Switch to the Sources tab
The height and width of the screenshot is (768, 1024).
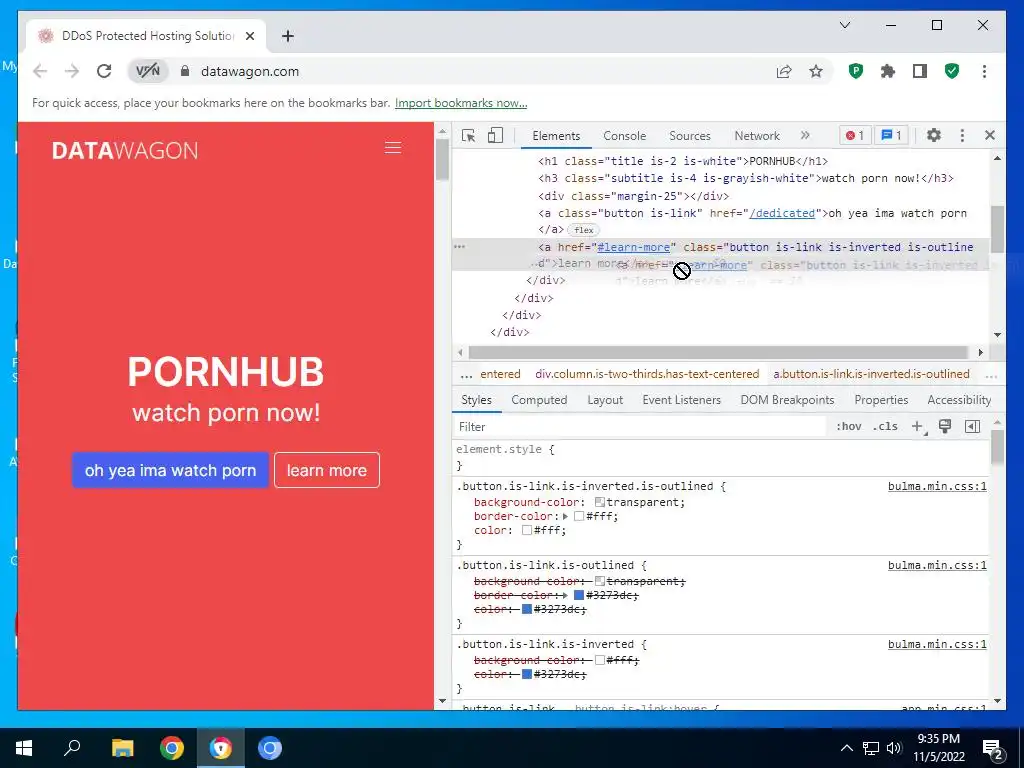(x=690, y=136)
